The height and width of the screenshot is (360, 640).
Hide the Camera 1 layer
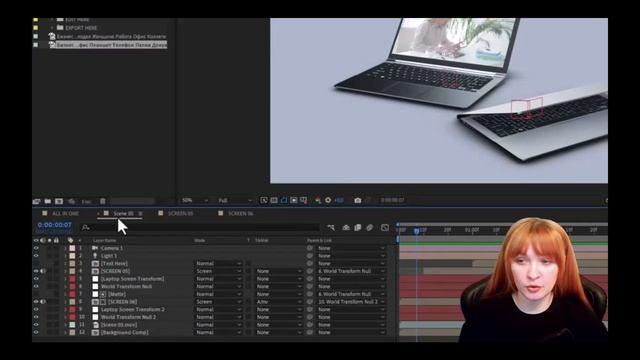coord(36,248)
